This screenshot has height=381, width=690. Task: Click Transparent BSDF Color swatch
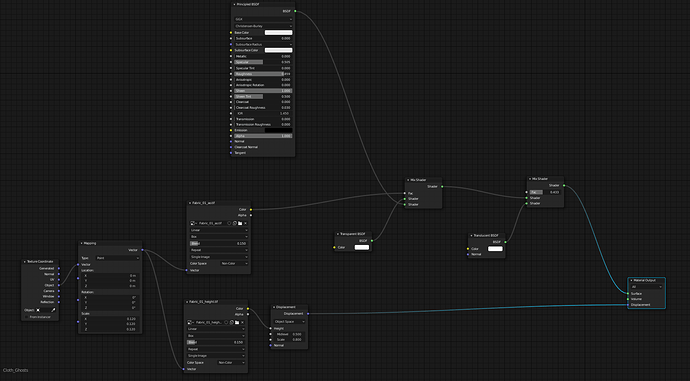tap(362, 247)
